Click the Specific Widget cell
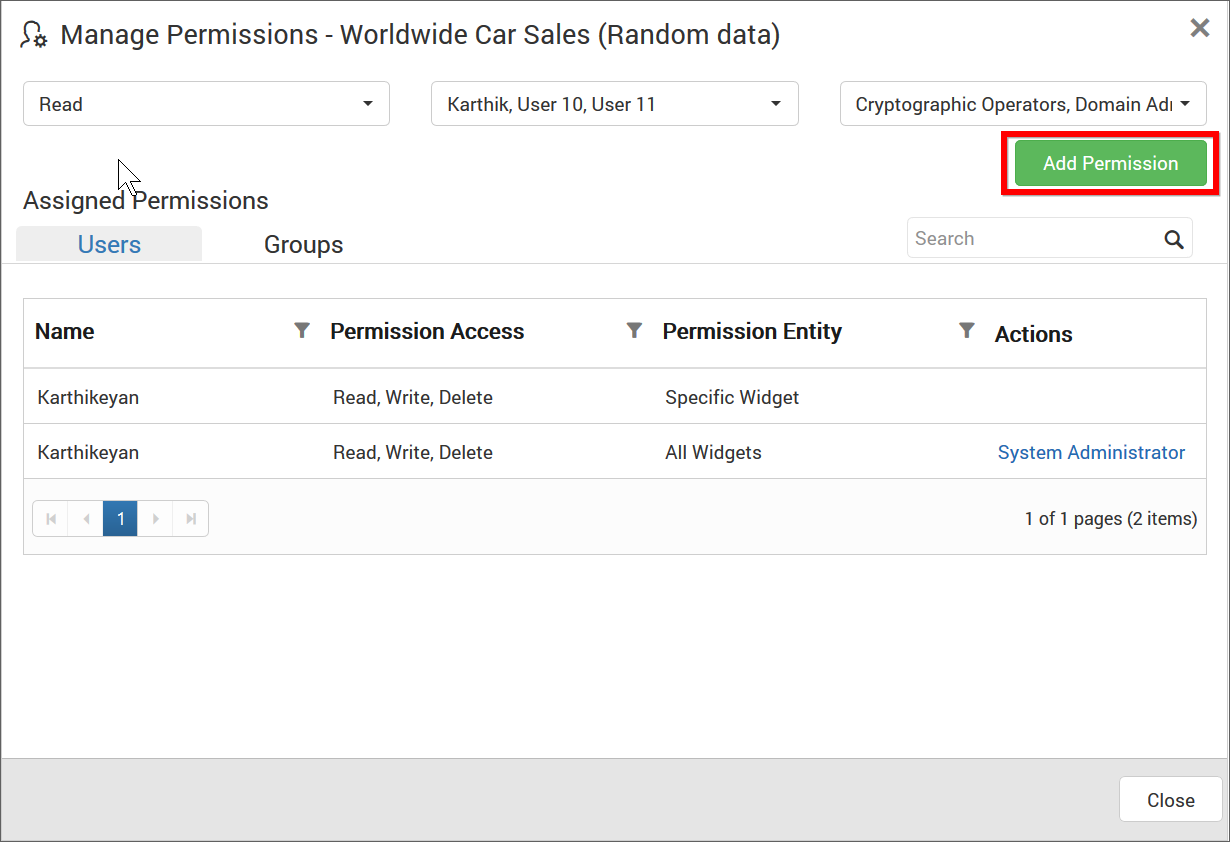 click(x=732, y=397)
